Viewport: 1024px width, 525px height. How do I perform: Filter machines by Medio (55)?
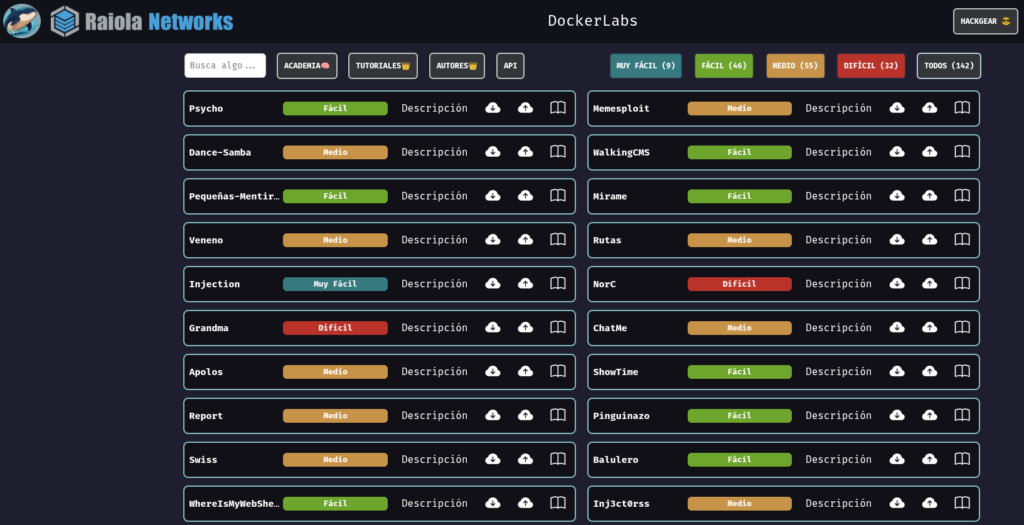point(795,65)
